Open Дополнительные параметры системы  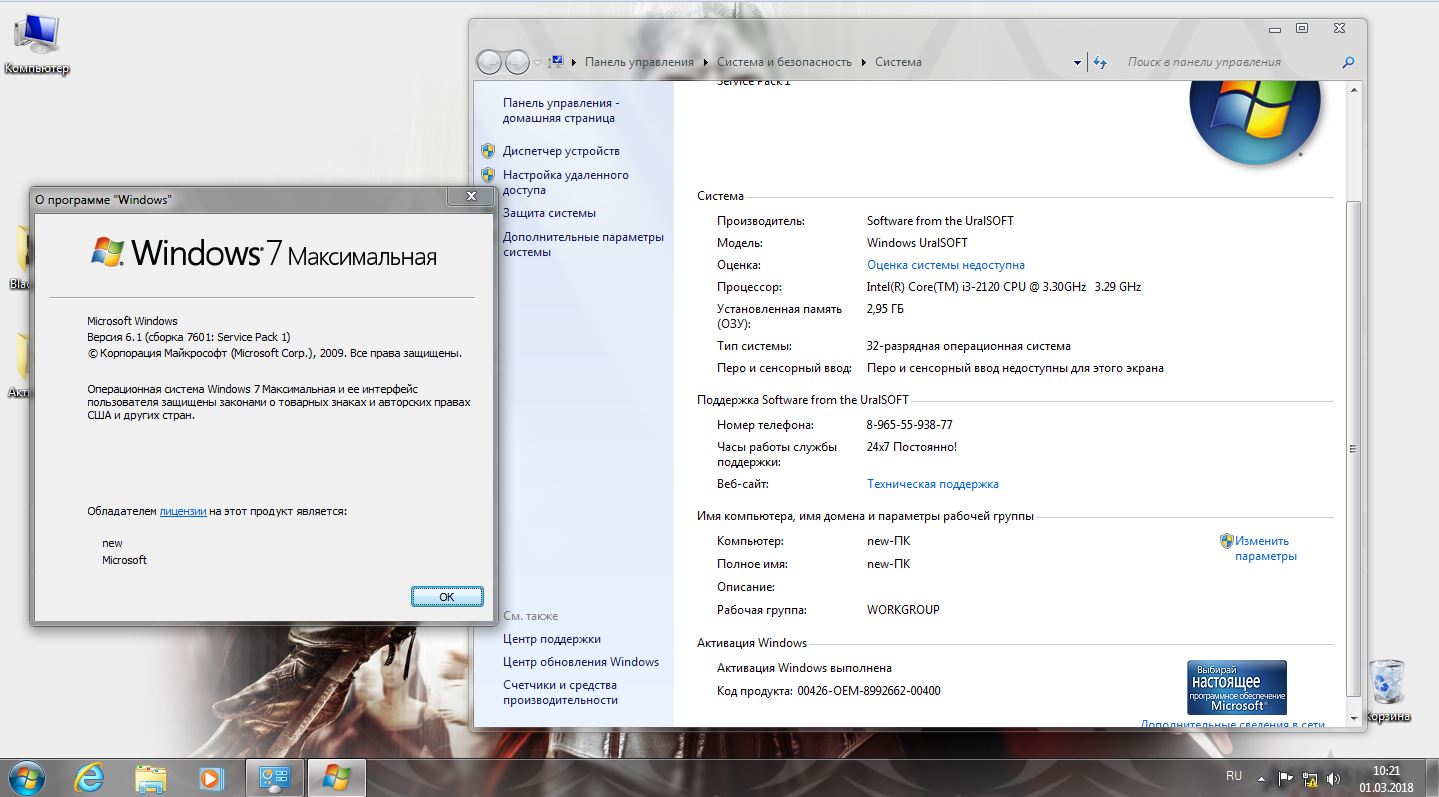click(583, 244)
